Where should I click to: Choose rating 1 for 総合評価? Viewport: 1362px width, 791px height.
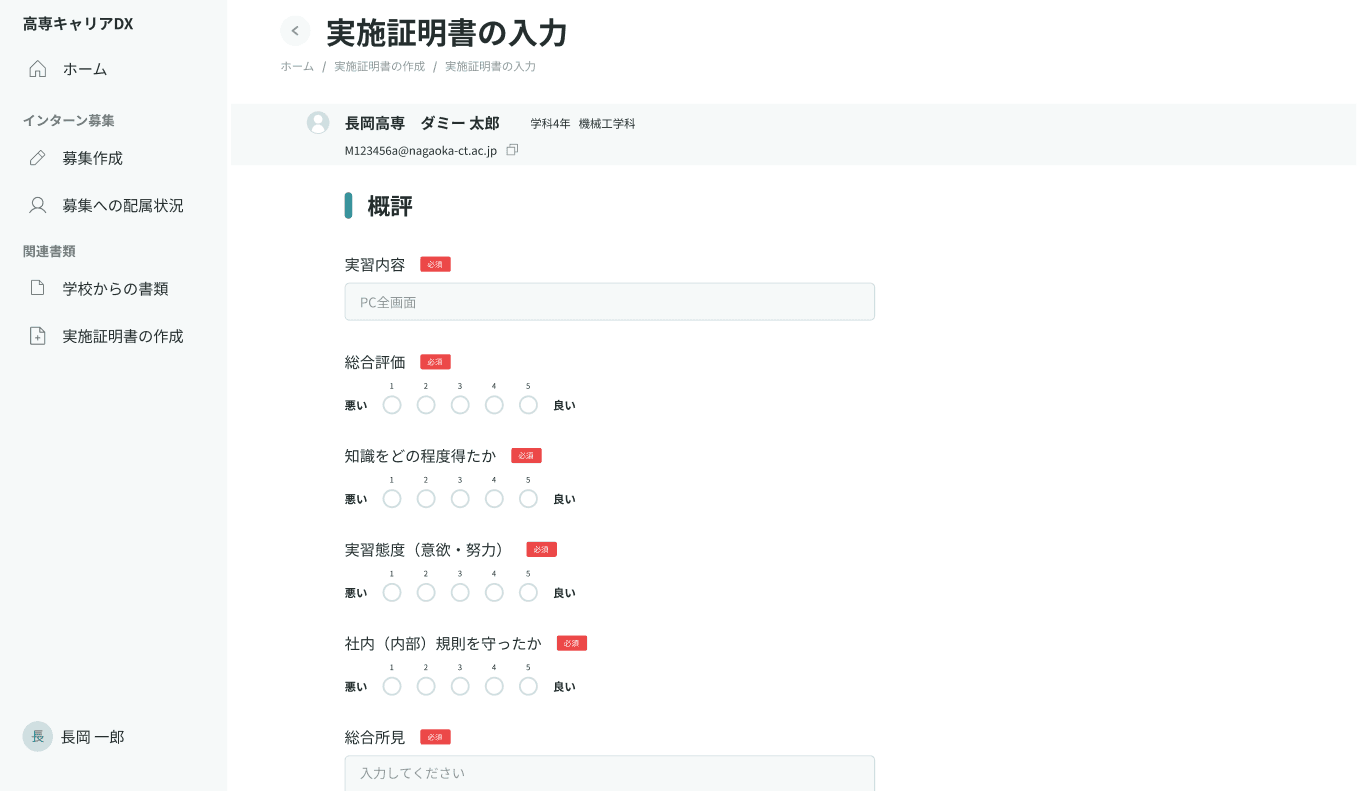(392, 405)
